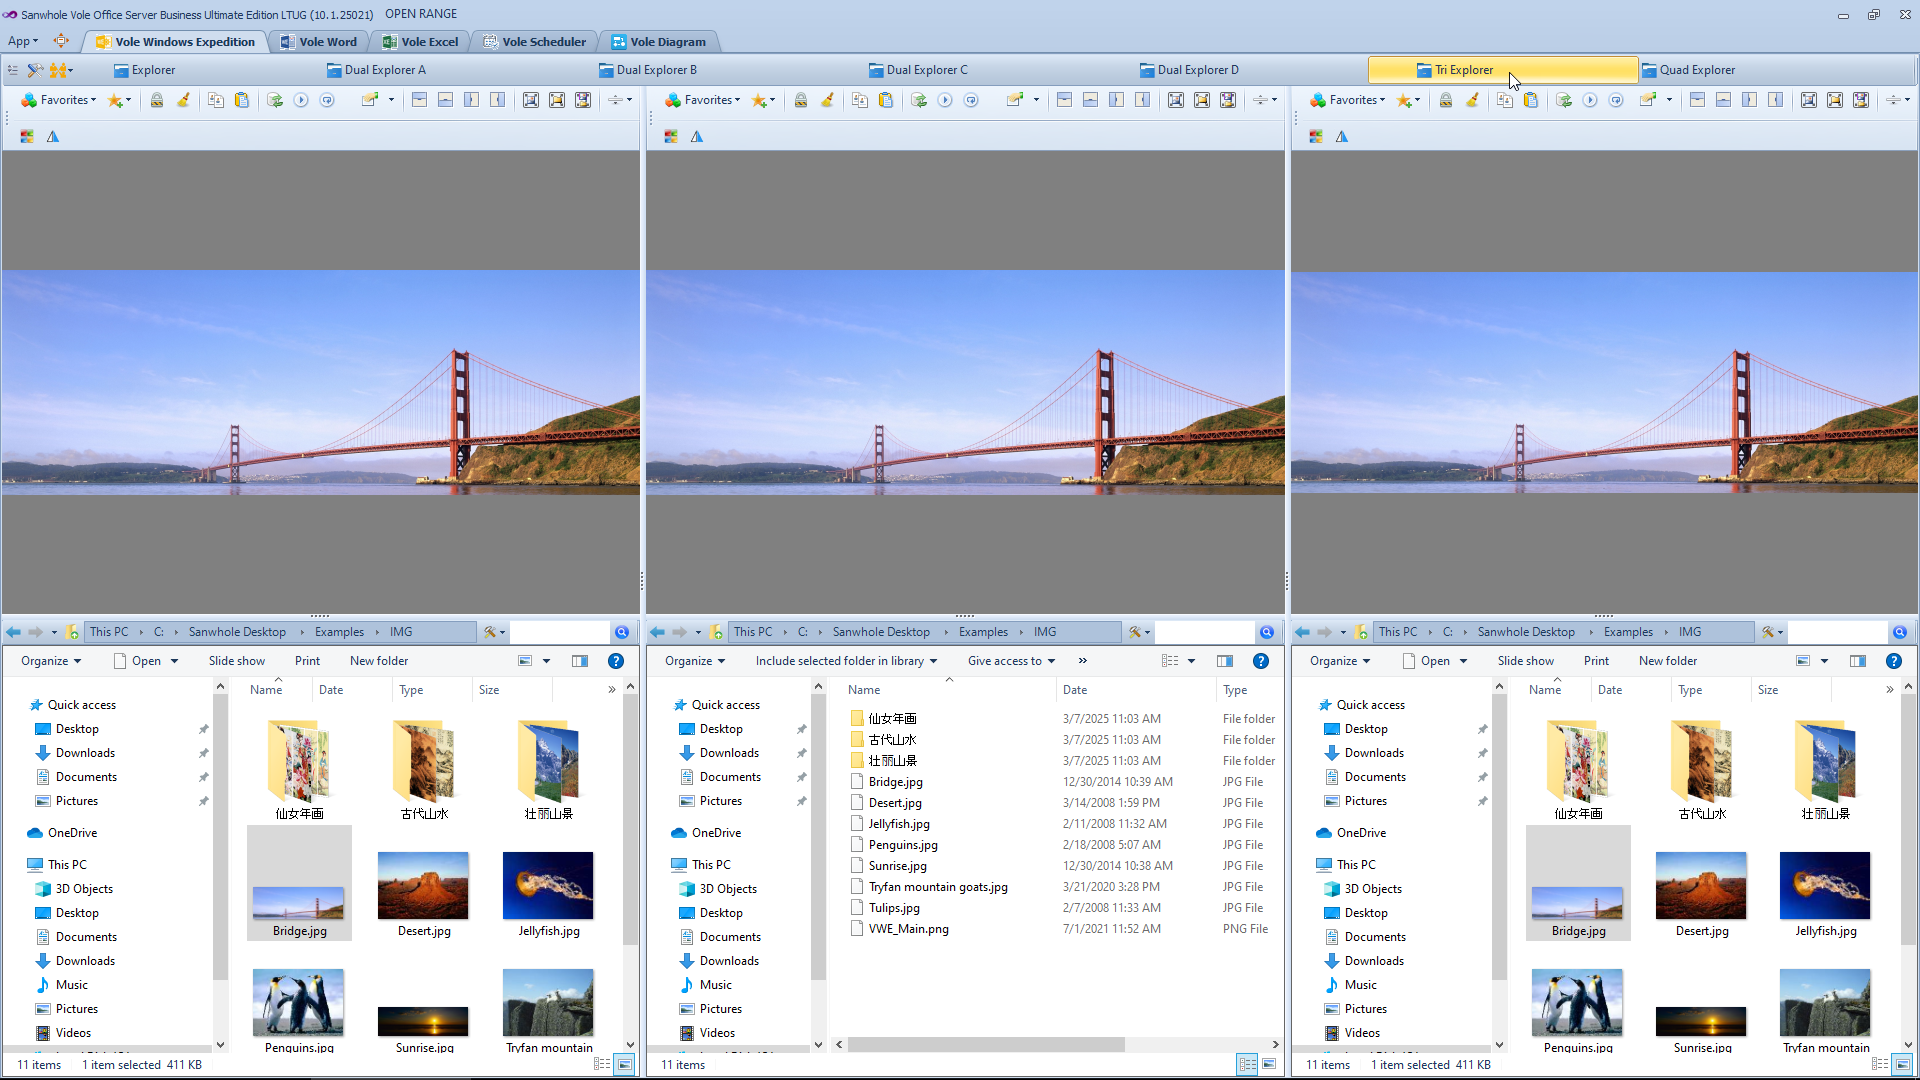Image resolution: width=1920 pixels, height=1080 pixels.
Task: Open Dual Explorer A tab
Action: (376, 70)
